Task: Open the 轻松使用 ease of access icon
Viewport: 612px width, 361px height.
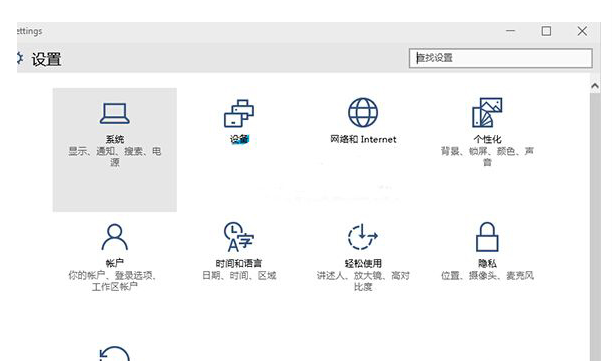Action: click(363, 237)
